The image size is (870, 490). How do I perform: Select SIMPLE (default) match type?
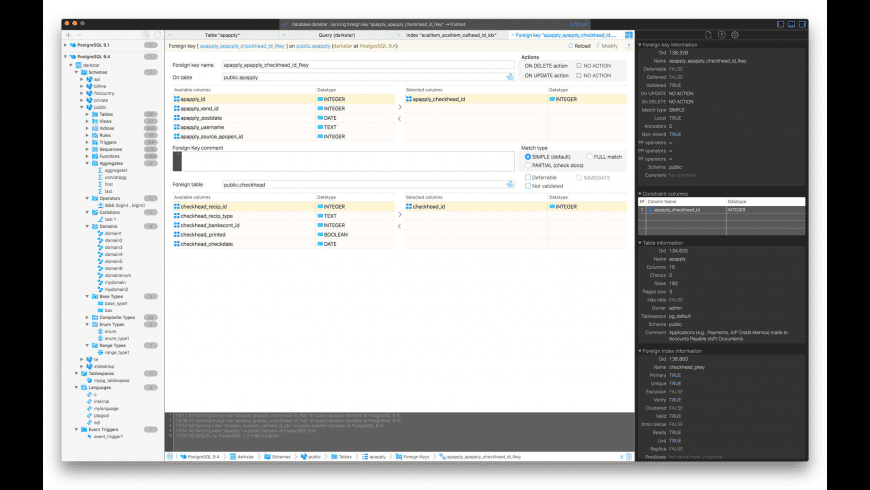(x=528, y=157)
